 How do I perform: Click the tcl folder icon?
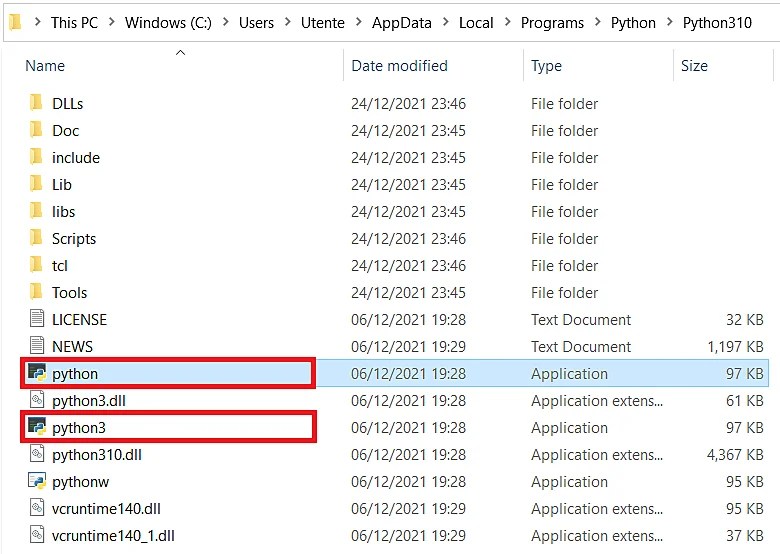click(x=36, y=265)
